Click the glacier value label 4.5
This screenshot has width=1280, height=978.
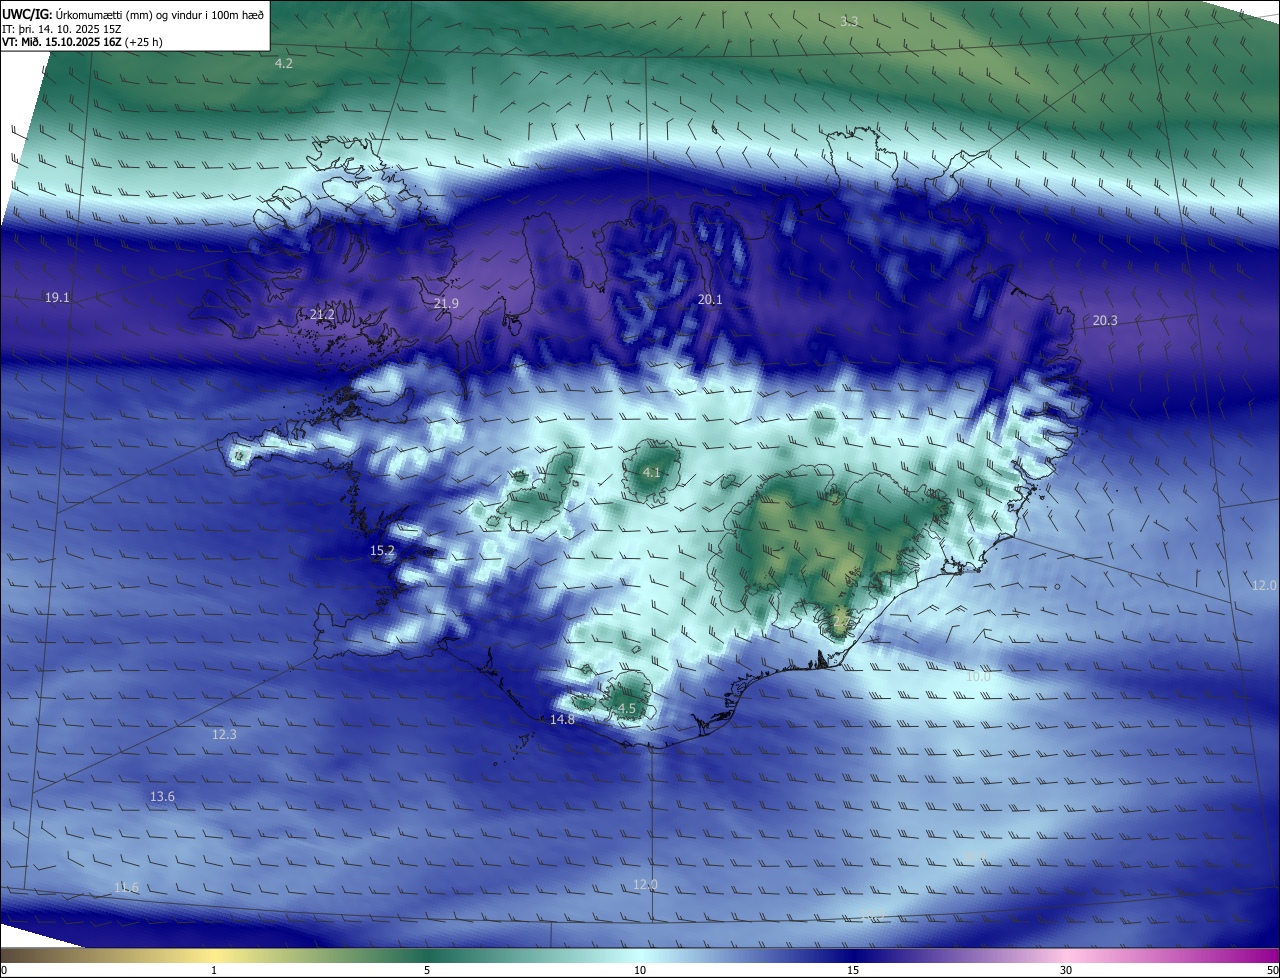coord(627,708)
